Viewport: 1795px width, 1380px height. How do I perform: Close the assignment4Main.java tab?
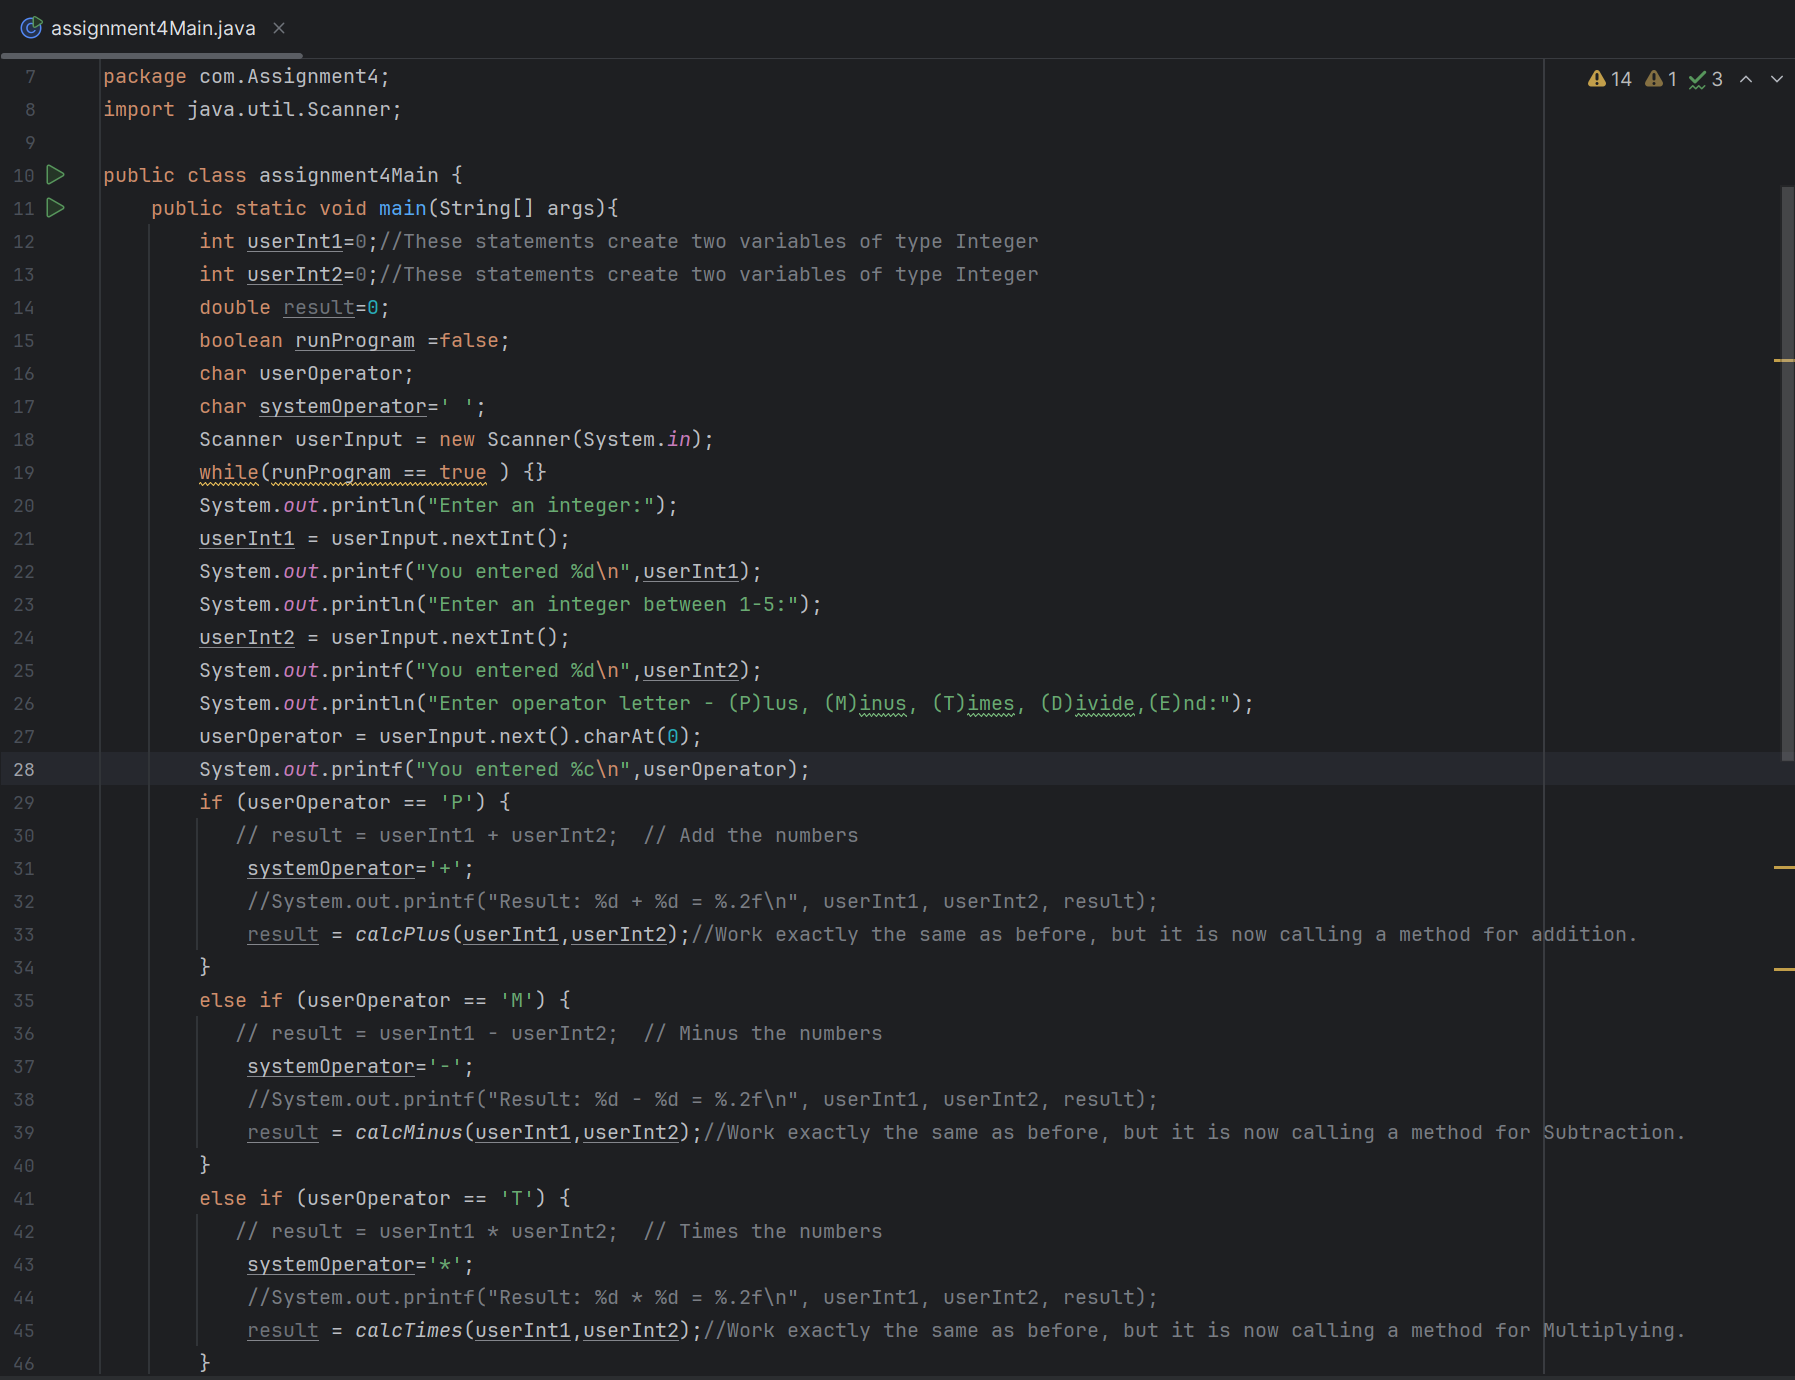point(279,28)
